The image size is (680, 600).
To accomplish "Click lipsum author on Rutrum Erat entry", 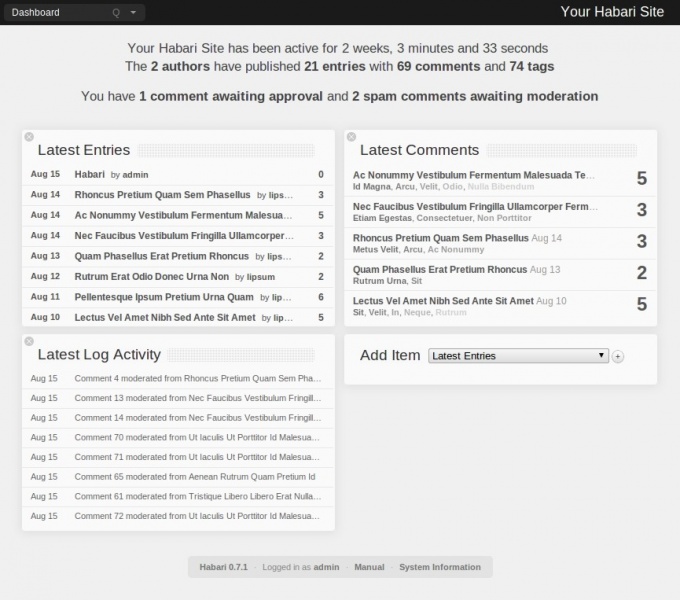I will tap(261, 277).
